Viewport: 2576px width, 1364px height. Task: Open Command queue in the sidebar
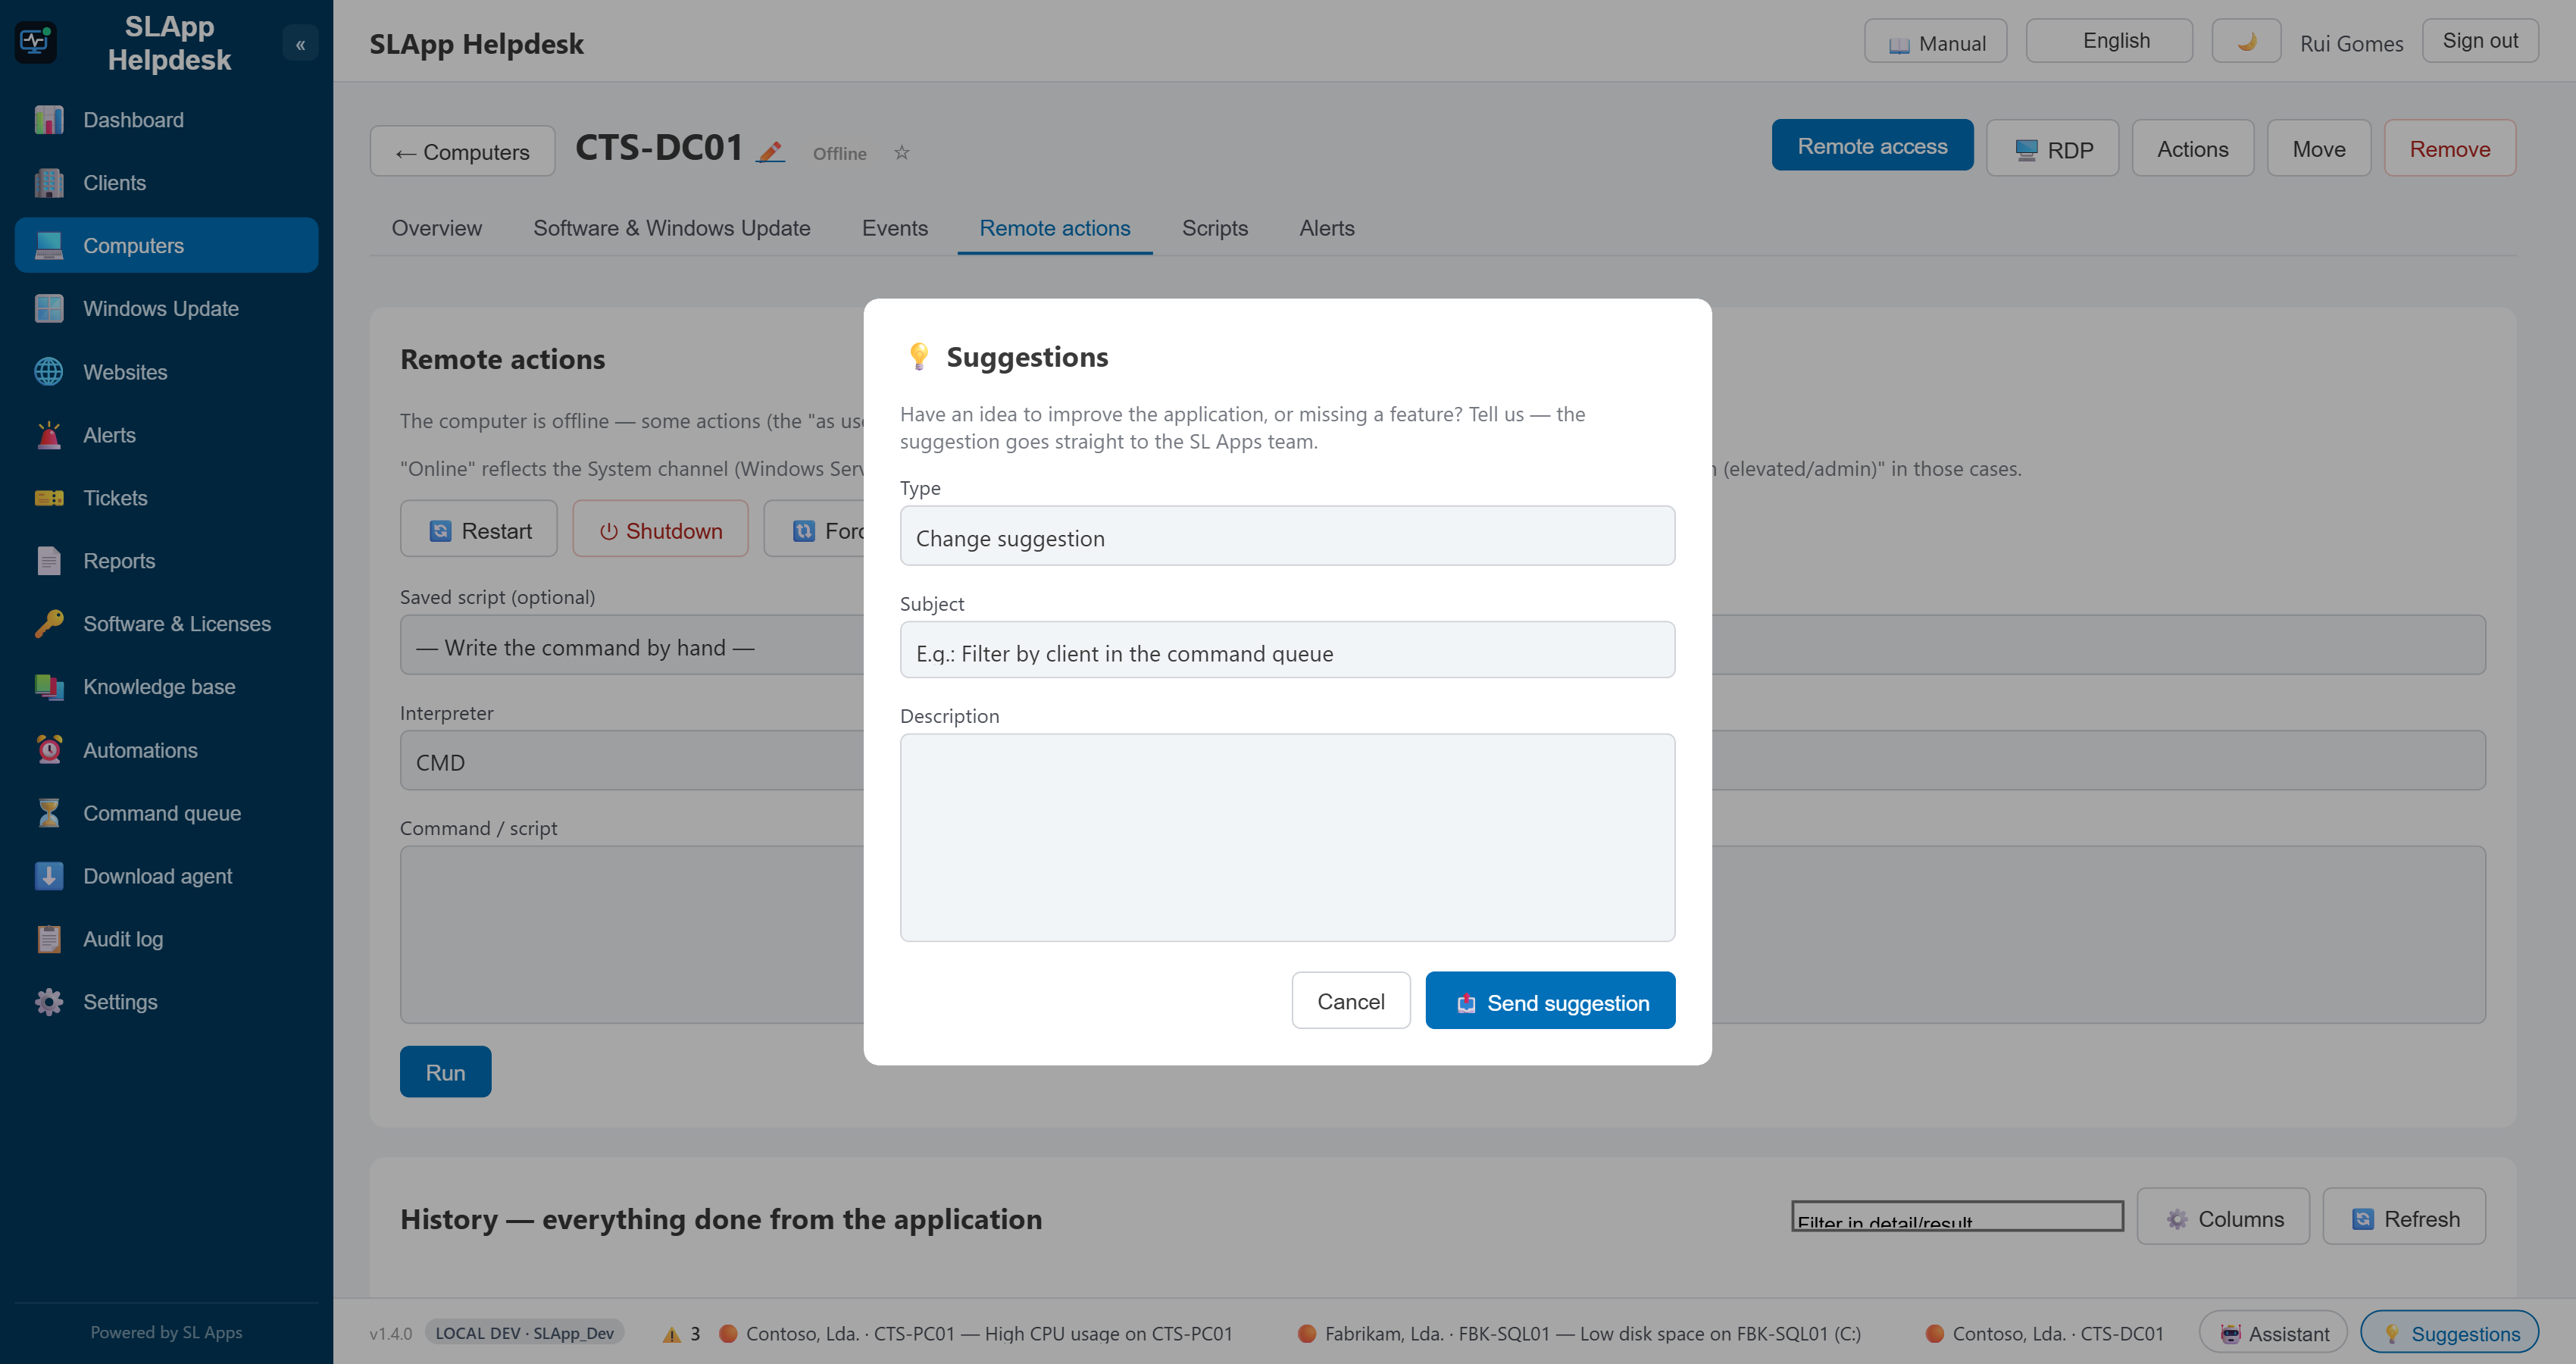tap(166, 813)
